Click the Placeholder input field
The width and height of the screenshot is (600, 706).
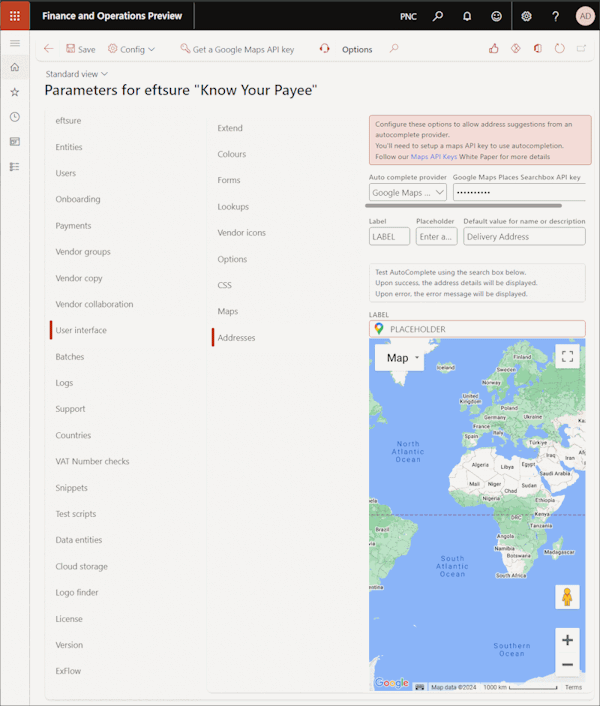click(437, 237)
